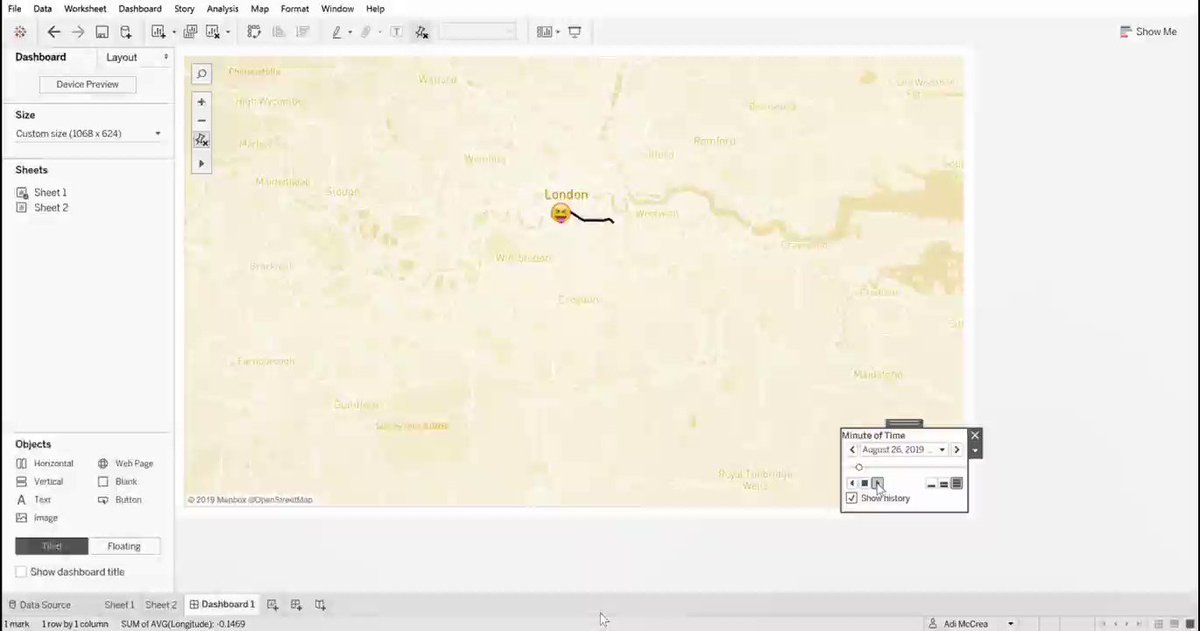Enable Show dashboard title checkbox
The width and height of the screenshot is (1200, 631).
21,572
